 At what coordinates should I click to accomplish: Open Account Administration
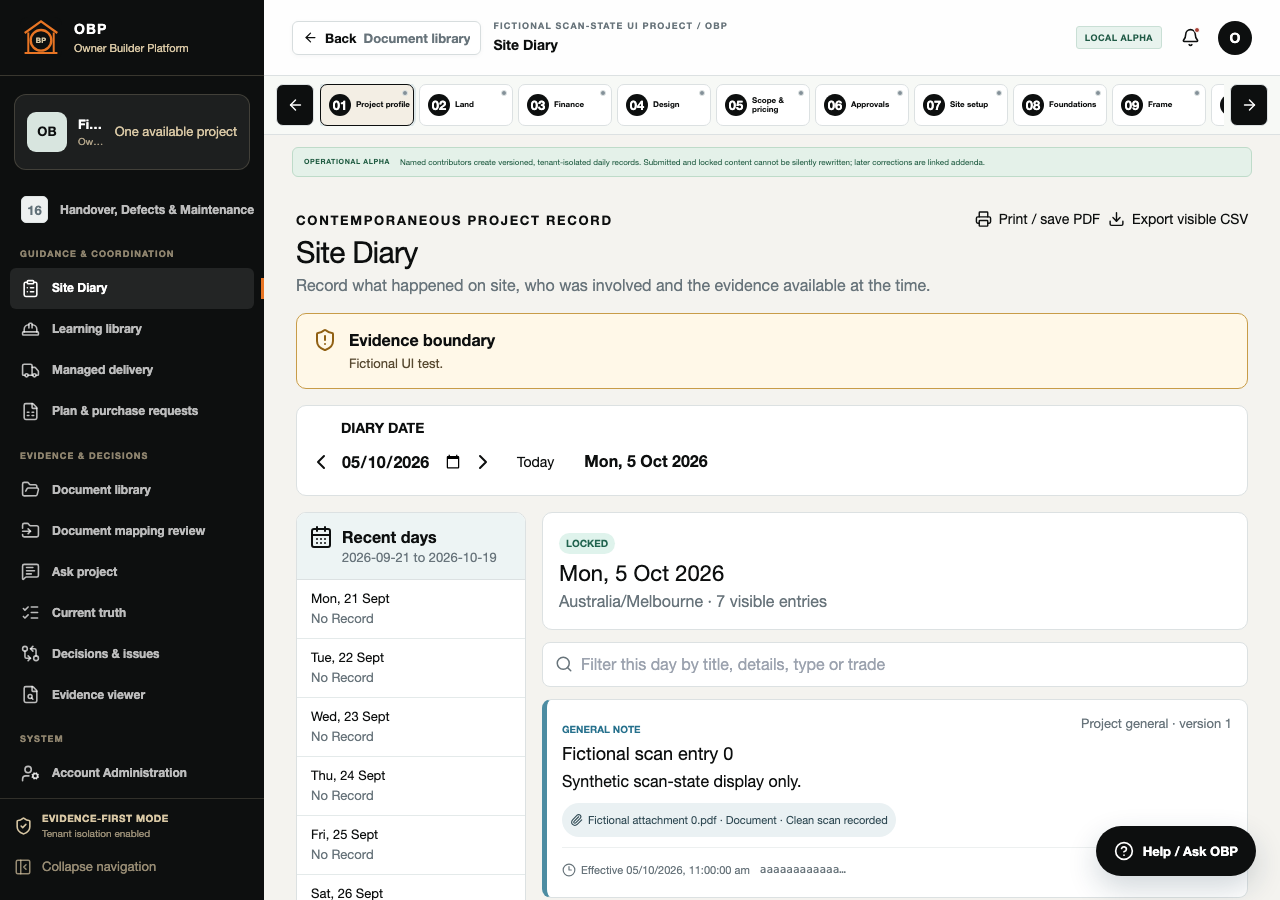132,773
